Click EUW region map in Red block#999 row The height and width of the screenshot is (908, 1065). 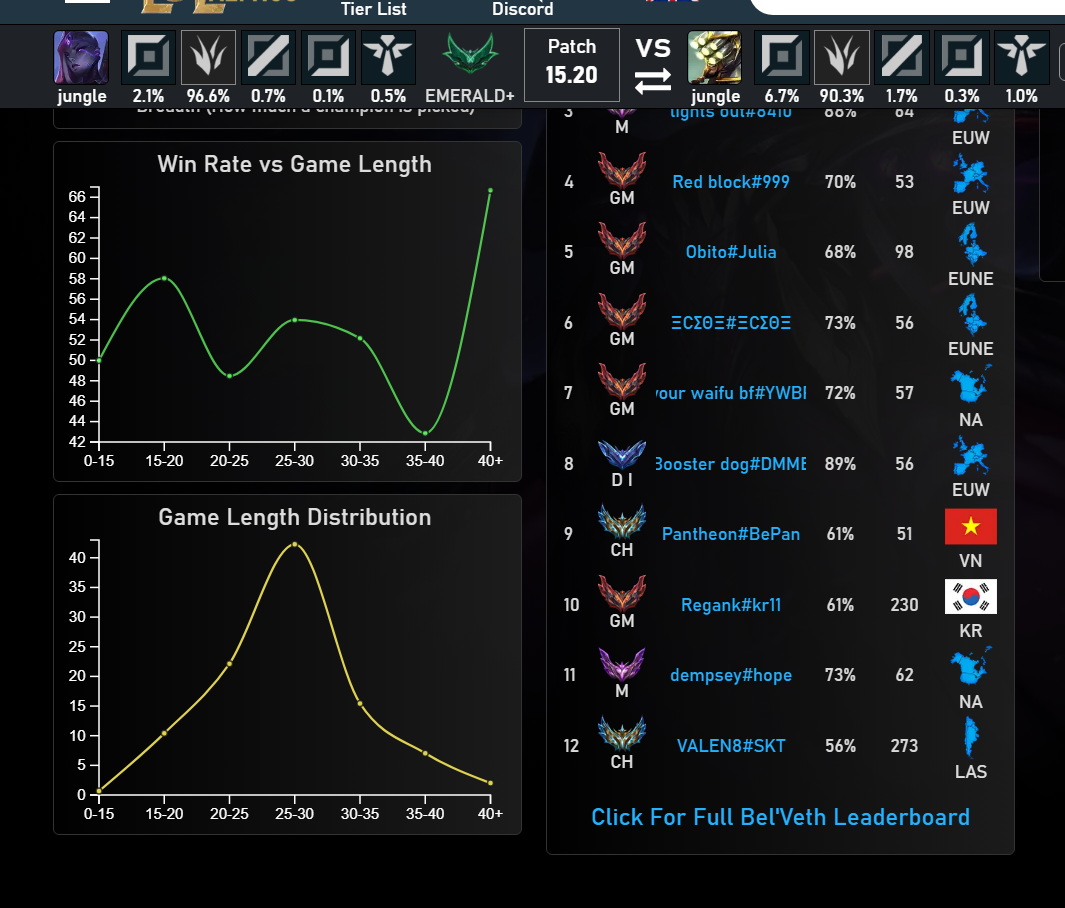click(x=971, y=173)
